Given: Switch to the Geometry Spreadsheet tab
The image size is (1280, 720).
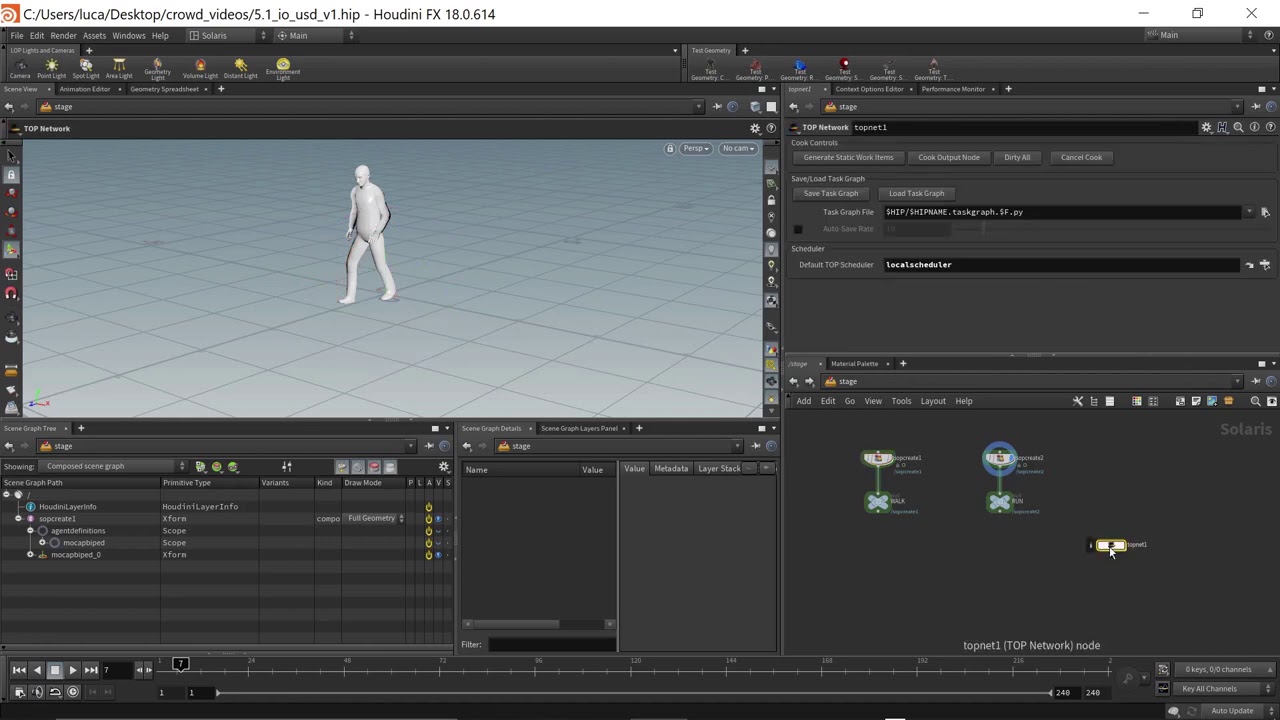Looking at the screenshot, I should point(164,89).
